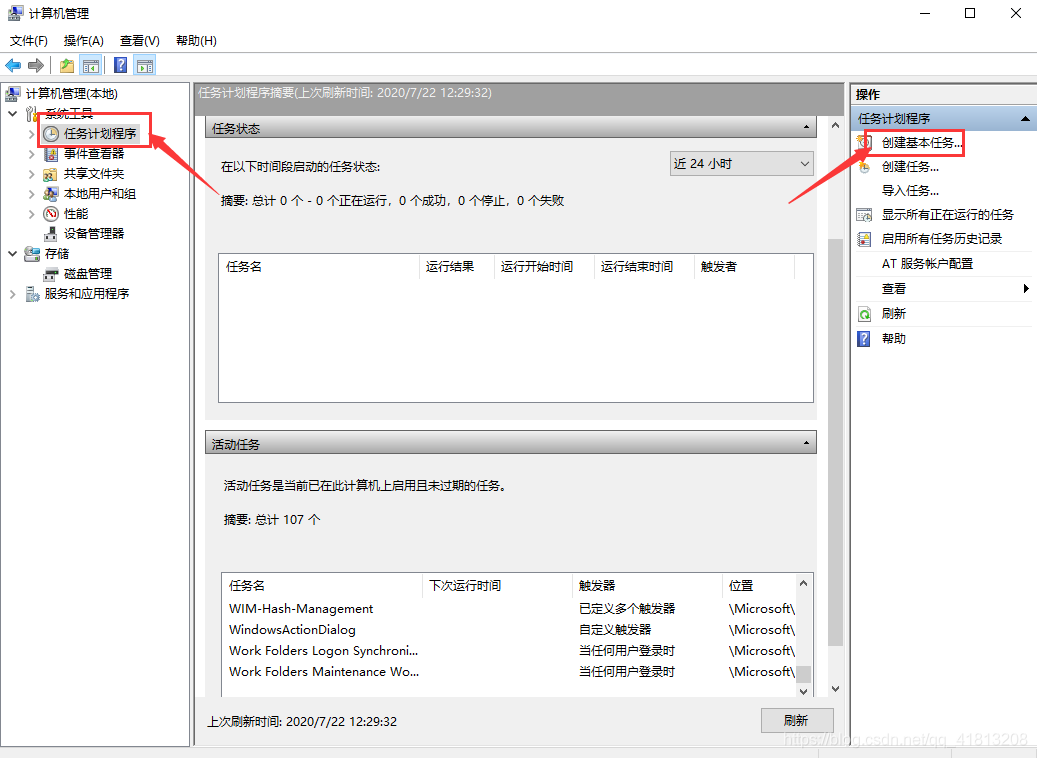Click the 创建任务 icon in actions pane

click(x=864, y=167)
